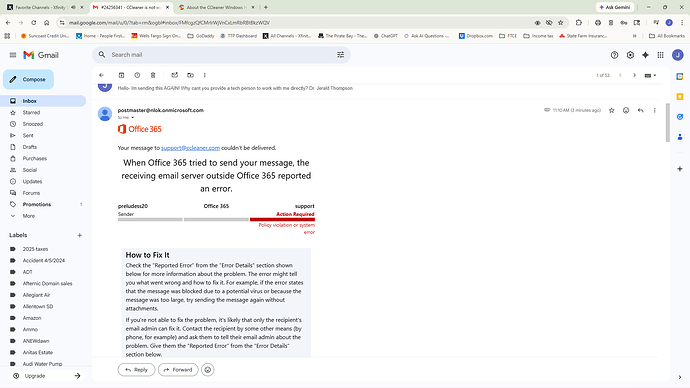
Task: Open Gemini sparkle icon in Gmail
Action: (x=645, y=55)
